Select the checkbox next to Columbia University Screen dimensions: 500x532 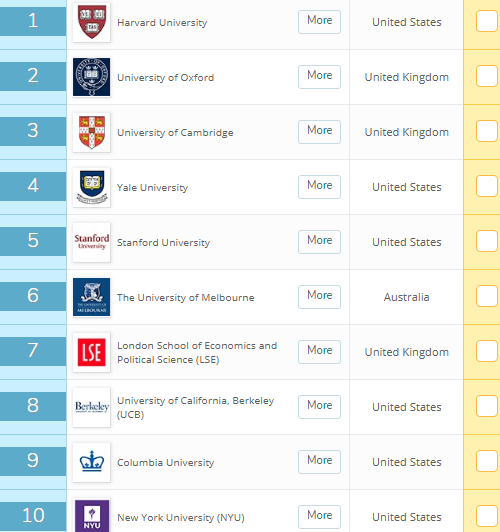[x=487, y=461]
